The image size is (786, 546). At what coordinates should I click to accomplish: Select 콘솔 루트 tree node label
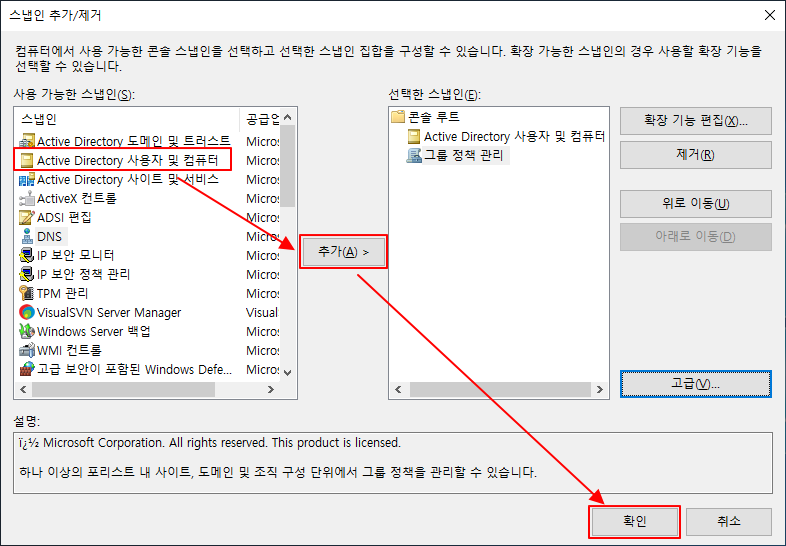click(434, 117)
